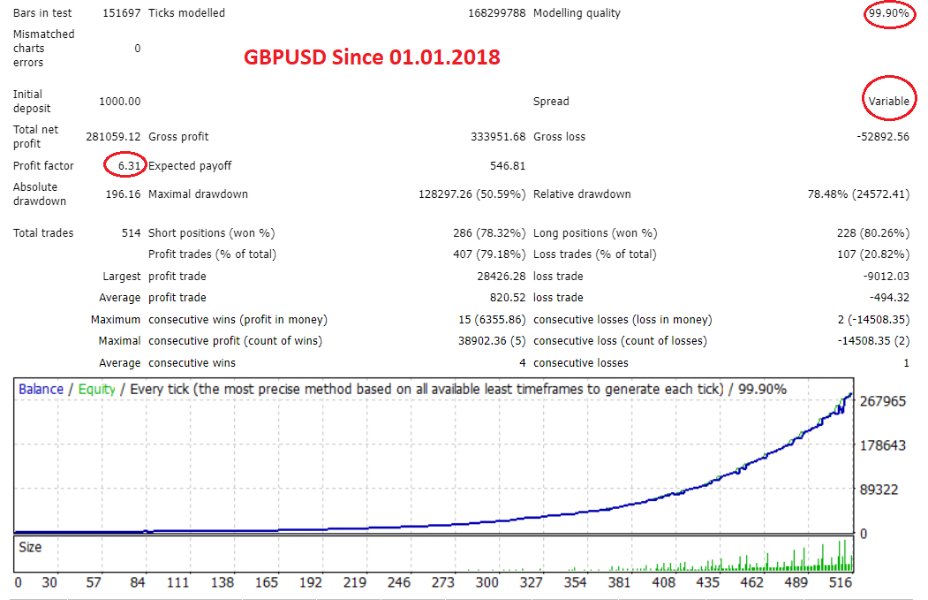The width and height of the screenshot is (928, 600).
Task: Click the Spread value Variable
Action: click(888, 101)
